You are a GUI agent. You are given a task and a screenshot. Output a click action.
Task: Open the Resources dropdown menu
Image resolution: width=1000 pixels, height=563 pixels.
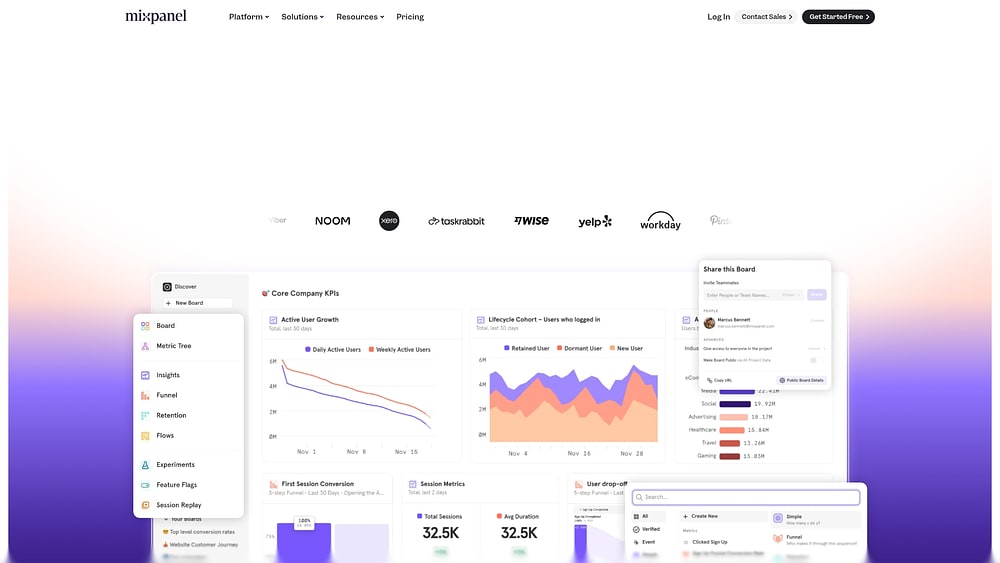[x=360, y=17]
